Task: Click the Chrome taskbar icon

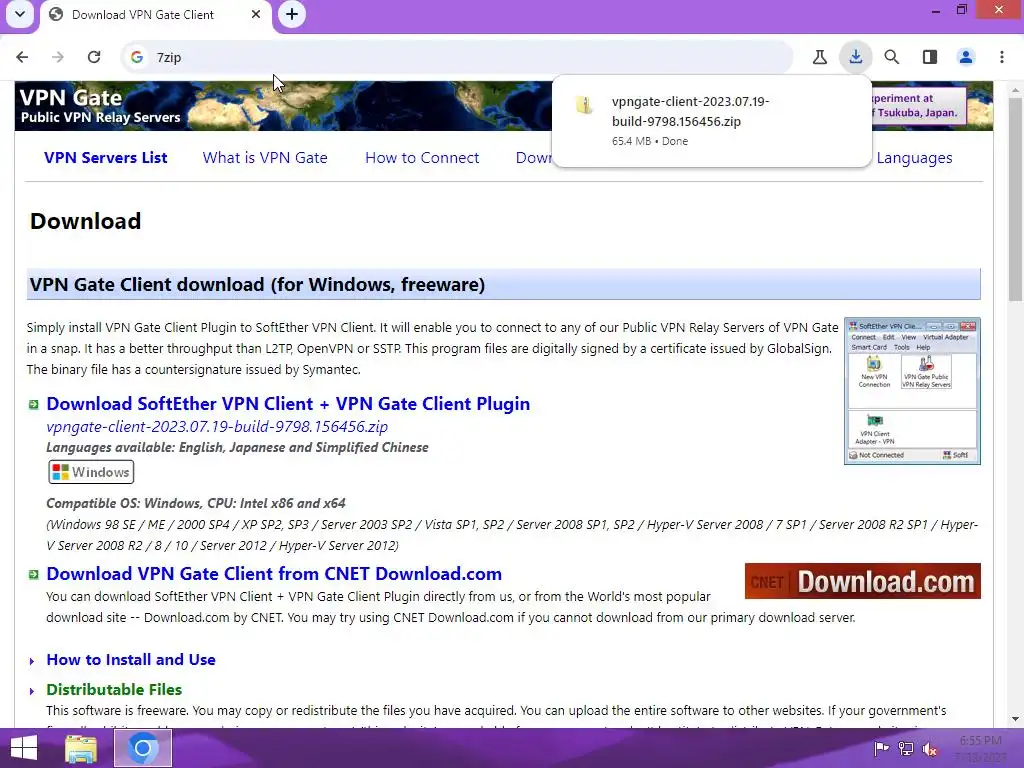Action: [x=143, y=748]
